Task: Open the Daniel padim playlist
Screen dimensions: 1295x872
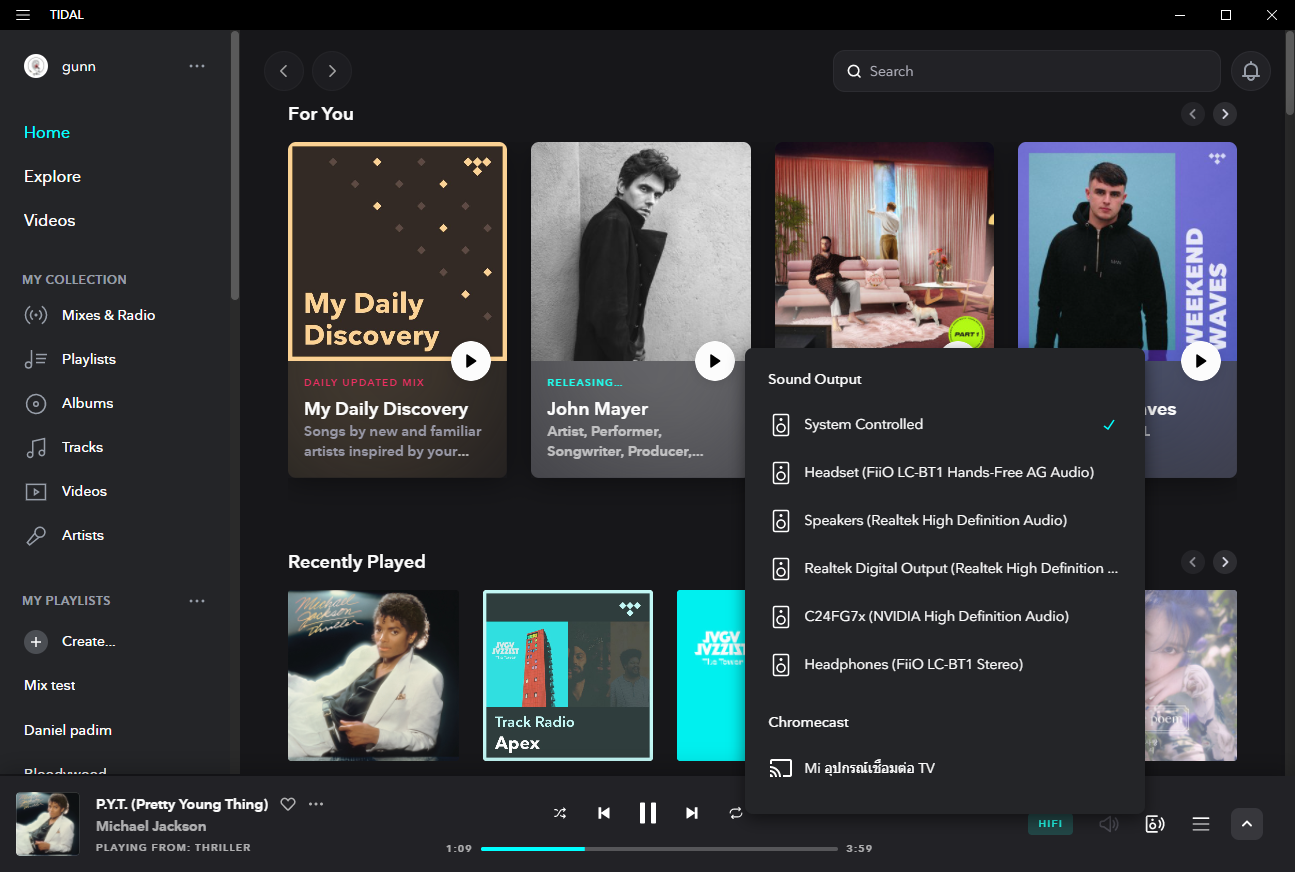Action: (x=68, y=730)
